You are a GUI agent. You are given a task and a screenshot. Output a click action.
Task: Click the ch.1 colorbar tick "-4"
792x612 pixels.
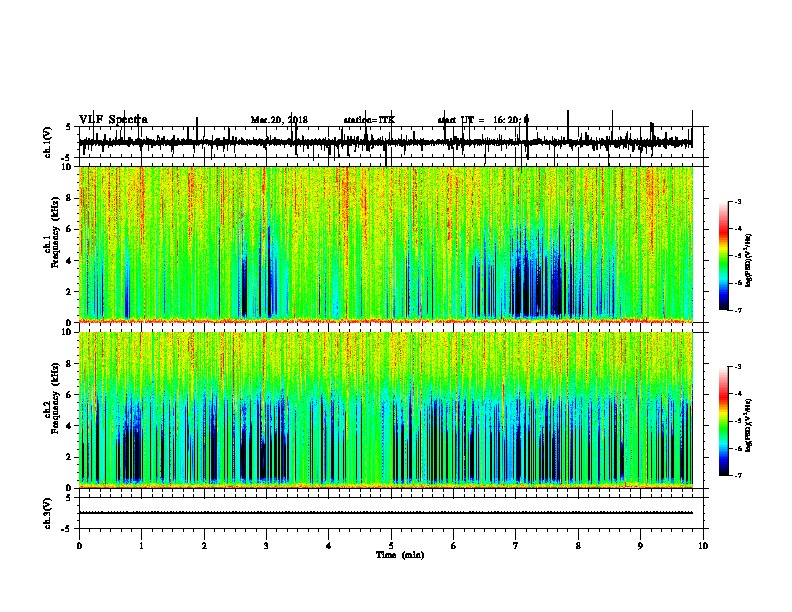pyautogui.click(x=737, y=229)
